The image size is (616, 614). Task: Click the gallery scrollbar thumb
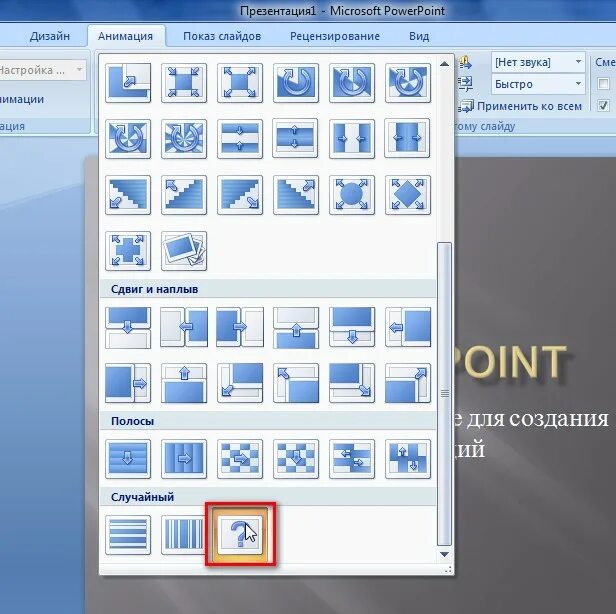tap(445, 394)
